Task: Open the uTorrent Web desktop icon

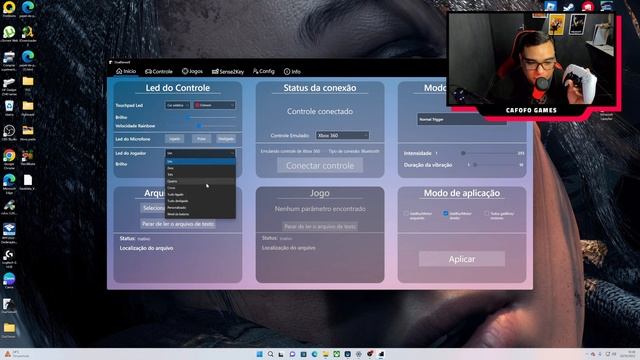Action: pos(9,33)
